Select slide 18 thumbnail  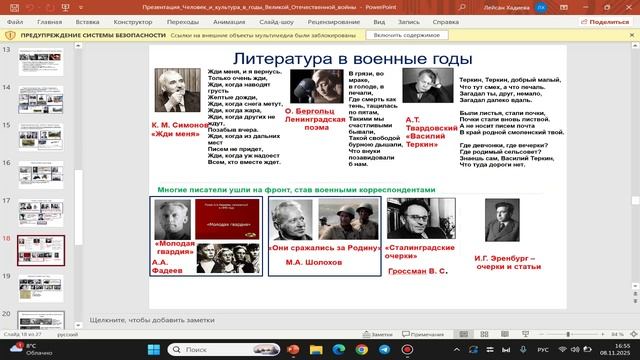point(41,251)
